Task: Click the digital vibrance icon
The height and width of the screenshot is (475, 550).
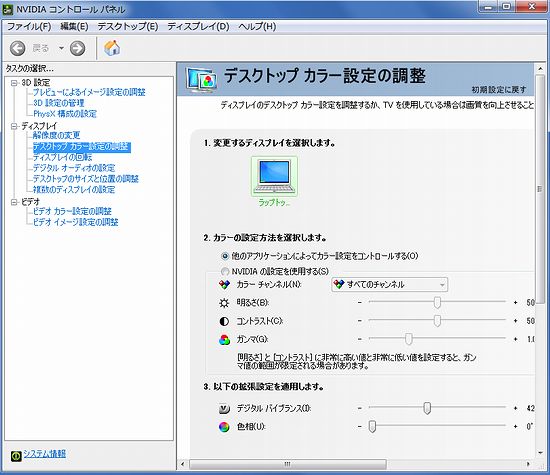Action: [x=224, y=409]
